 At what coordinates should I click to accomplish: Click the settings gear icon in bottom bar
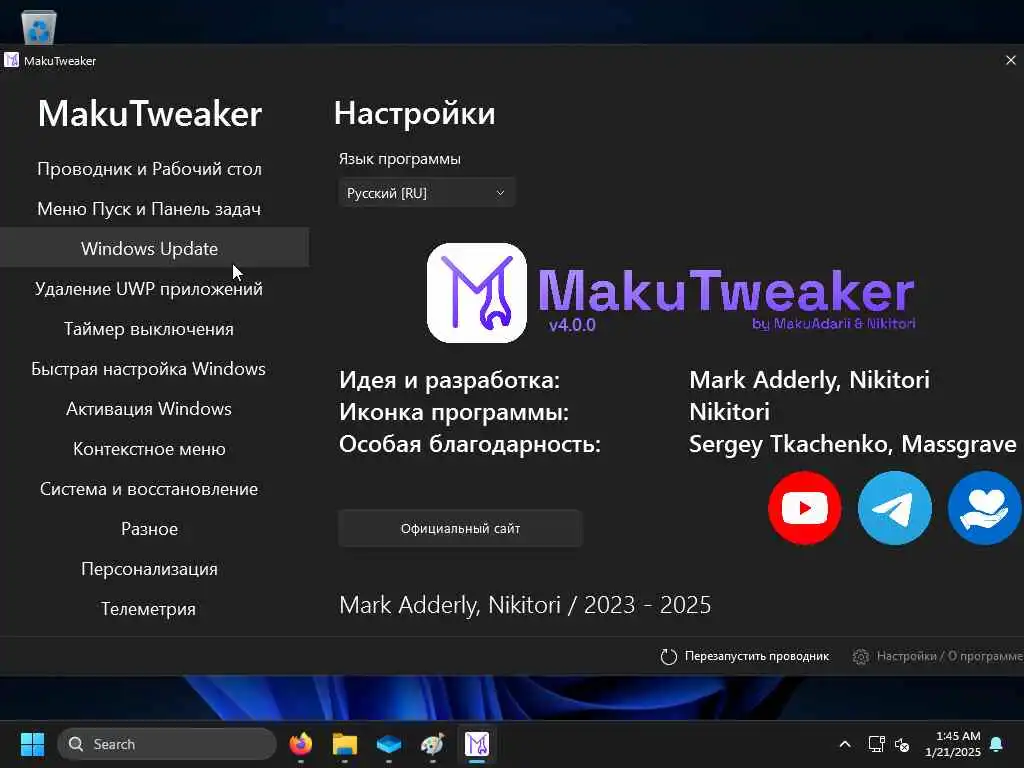click(861, 656)
